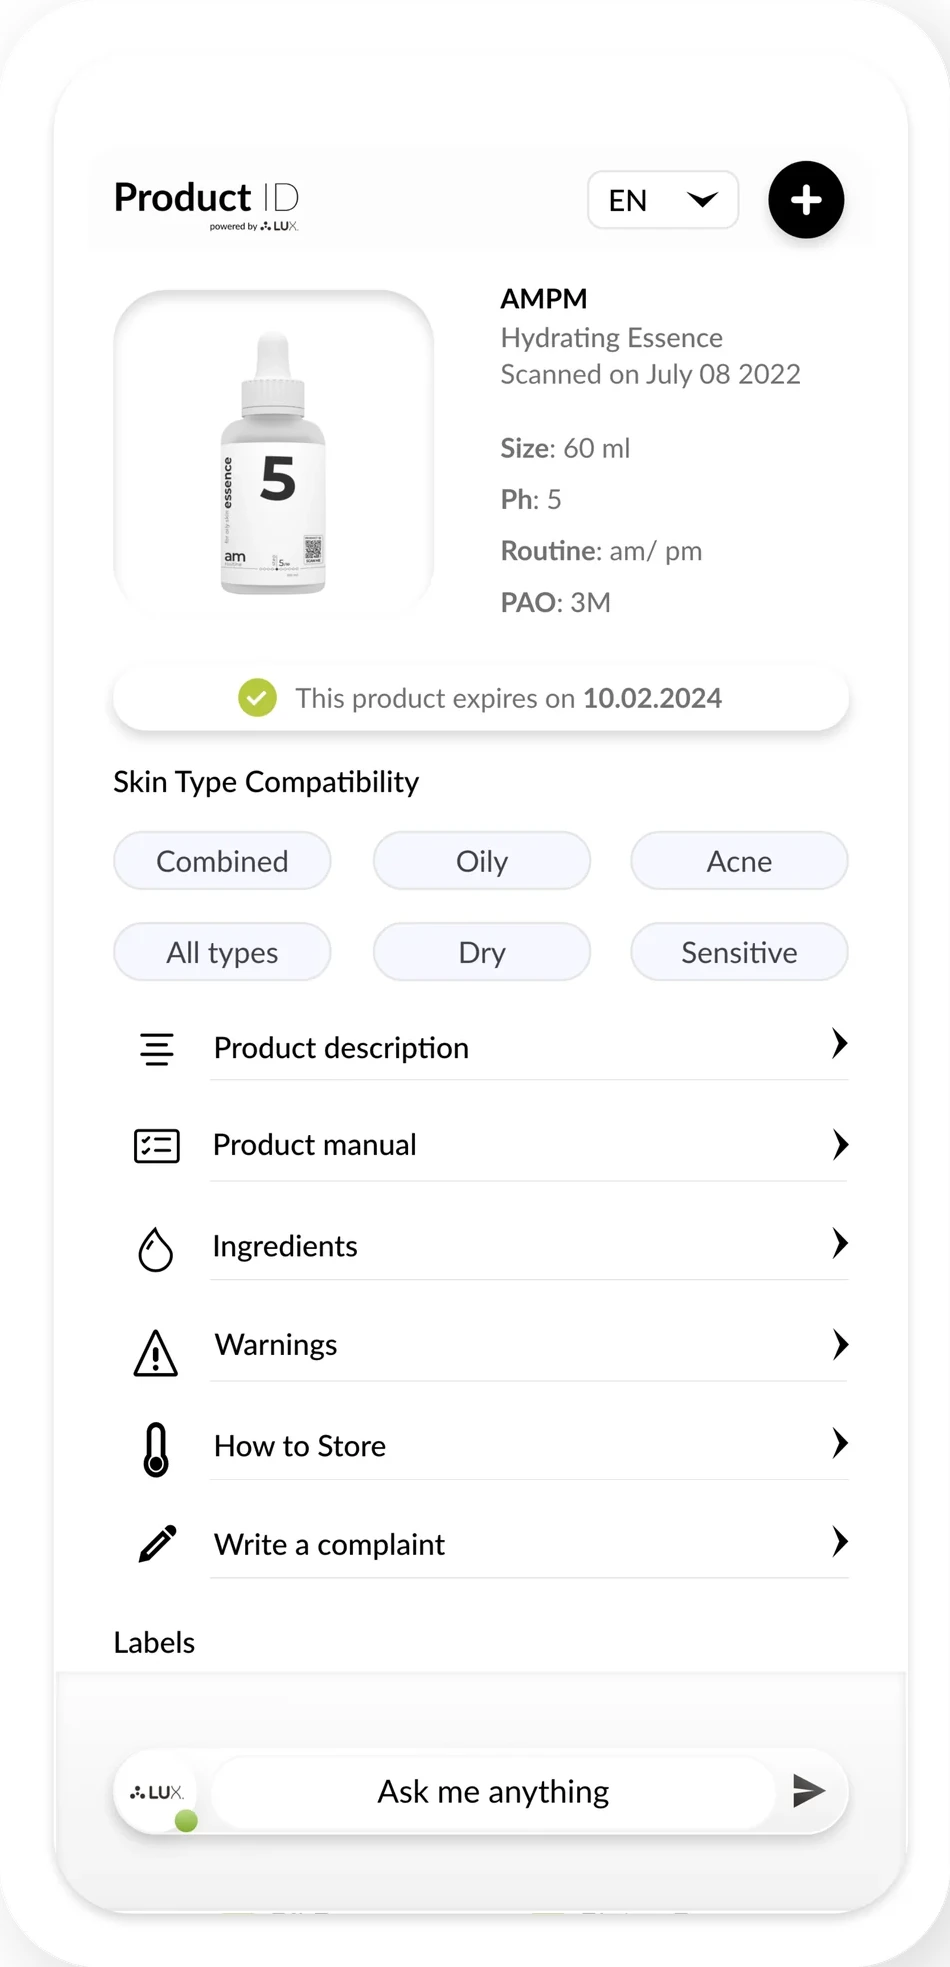Click the checklist Product manual icon
This screenshot has width=950, height=1967.
pyautogui.click(x=157, y=1146)
